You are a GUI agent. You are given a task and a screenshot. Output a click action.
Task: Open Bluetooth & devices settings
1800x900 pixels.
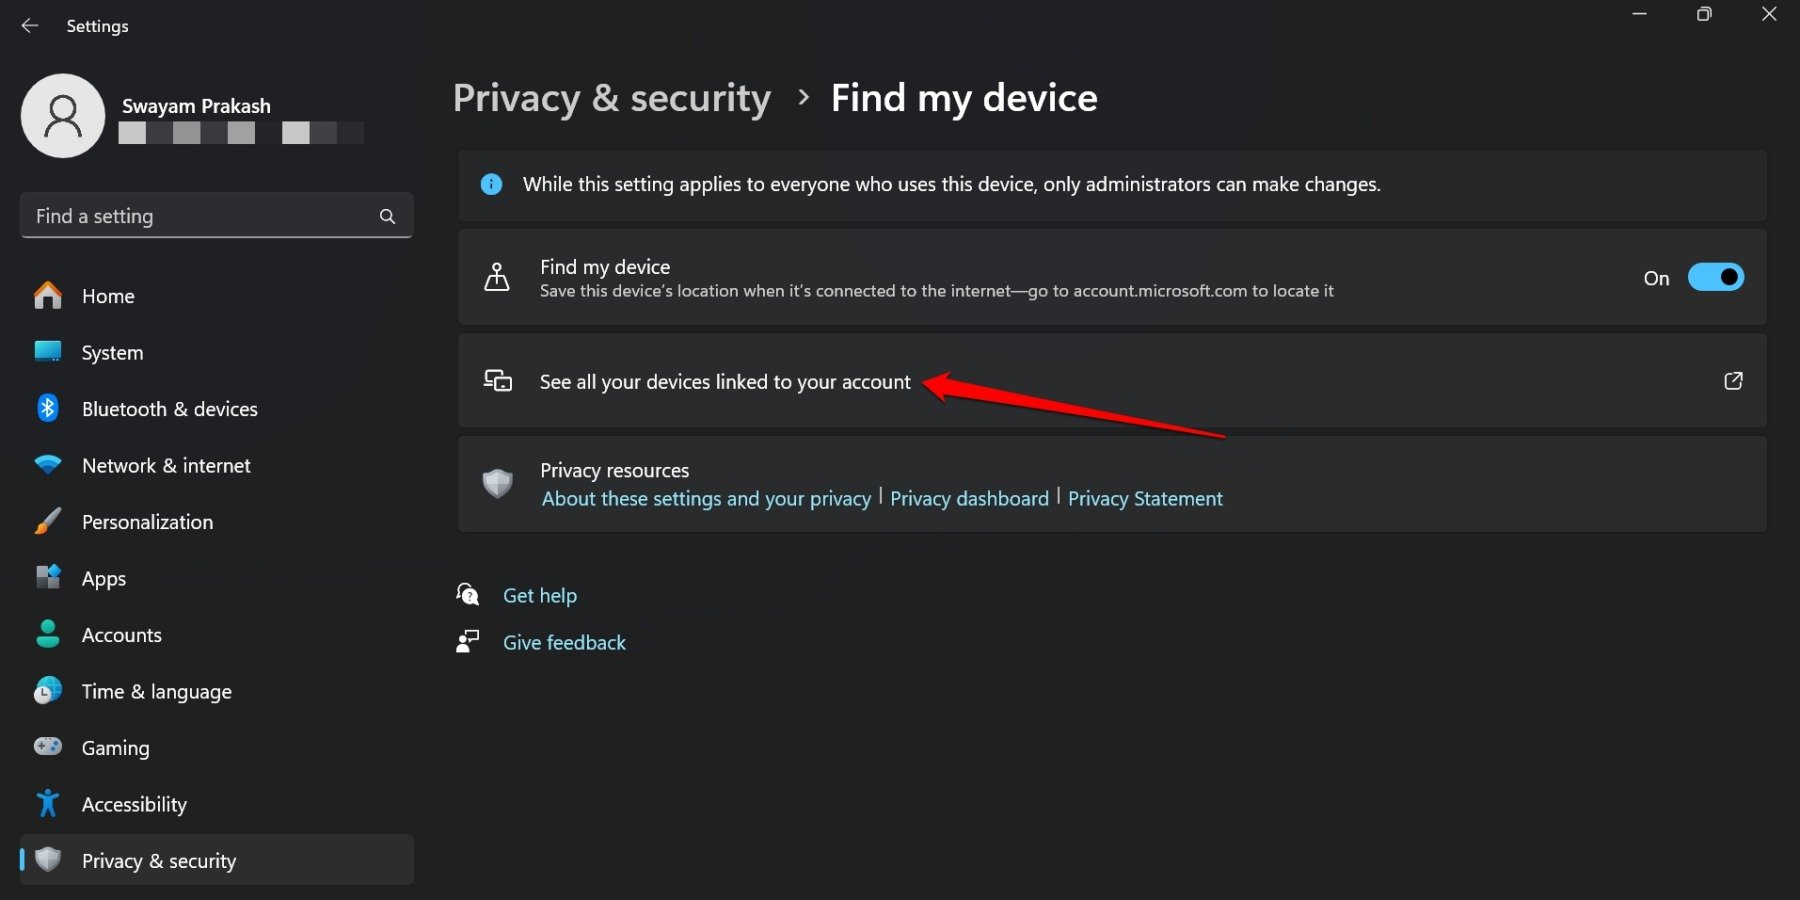tap(47, 408)
